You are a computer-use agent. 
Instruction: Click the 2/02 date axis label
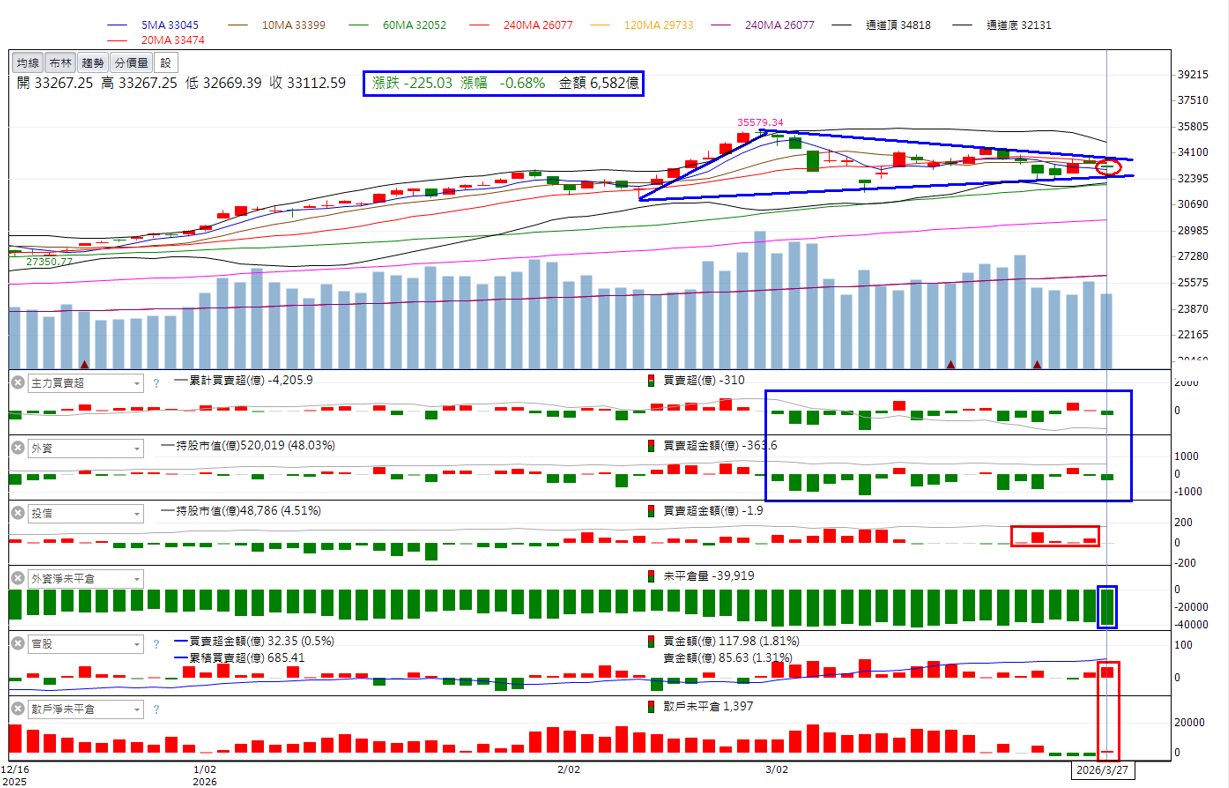(567, 770)
